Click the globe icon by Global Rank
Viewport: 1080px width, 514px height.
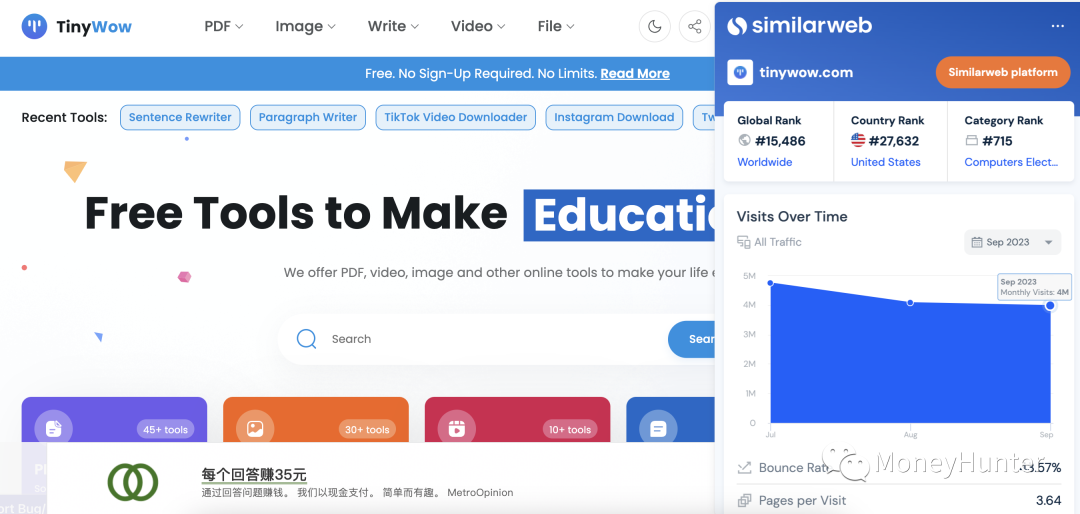tap(744, 141)
